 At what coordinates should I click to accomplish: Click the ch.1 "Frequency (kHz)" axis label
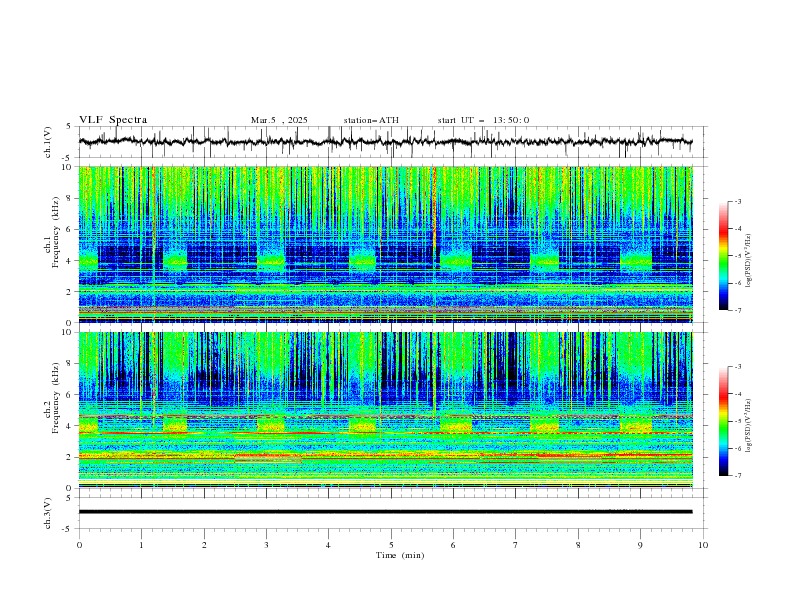pos(55,232)
